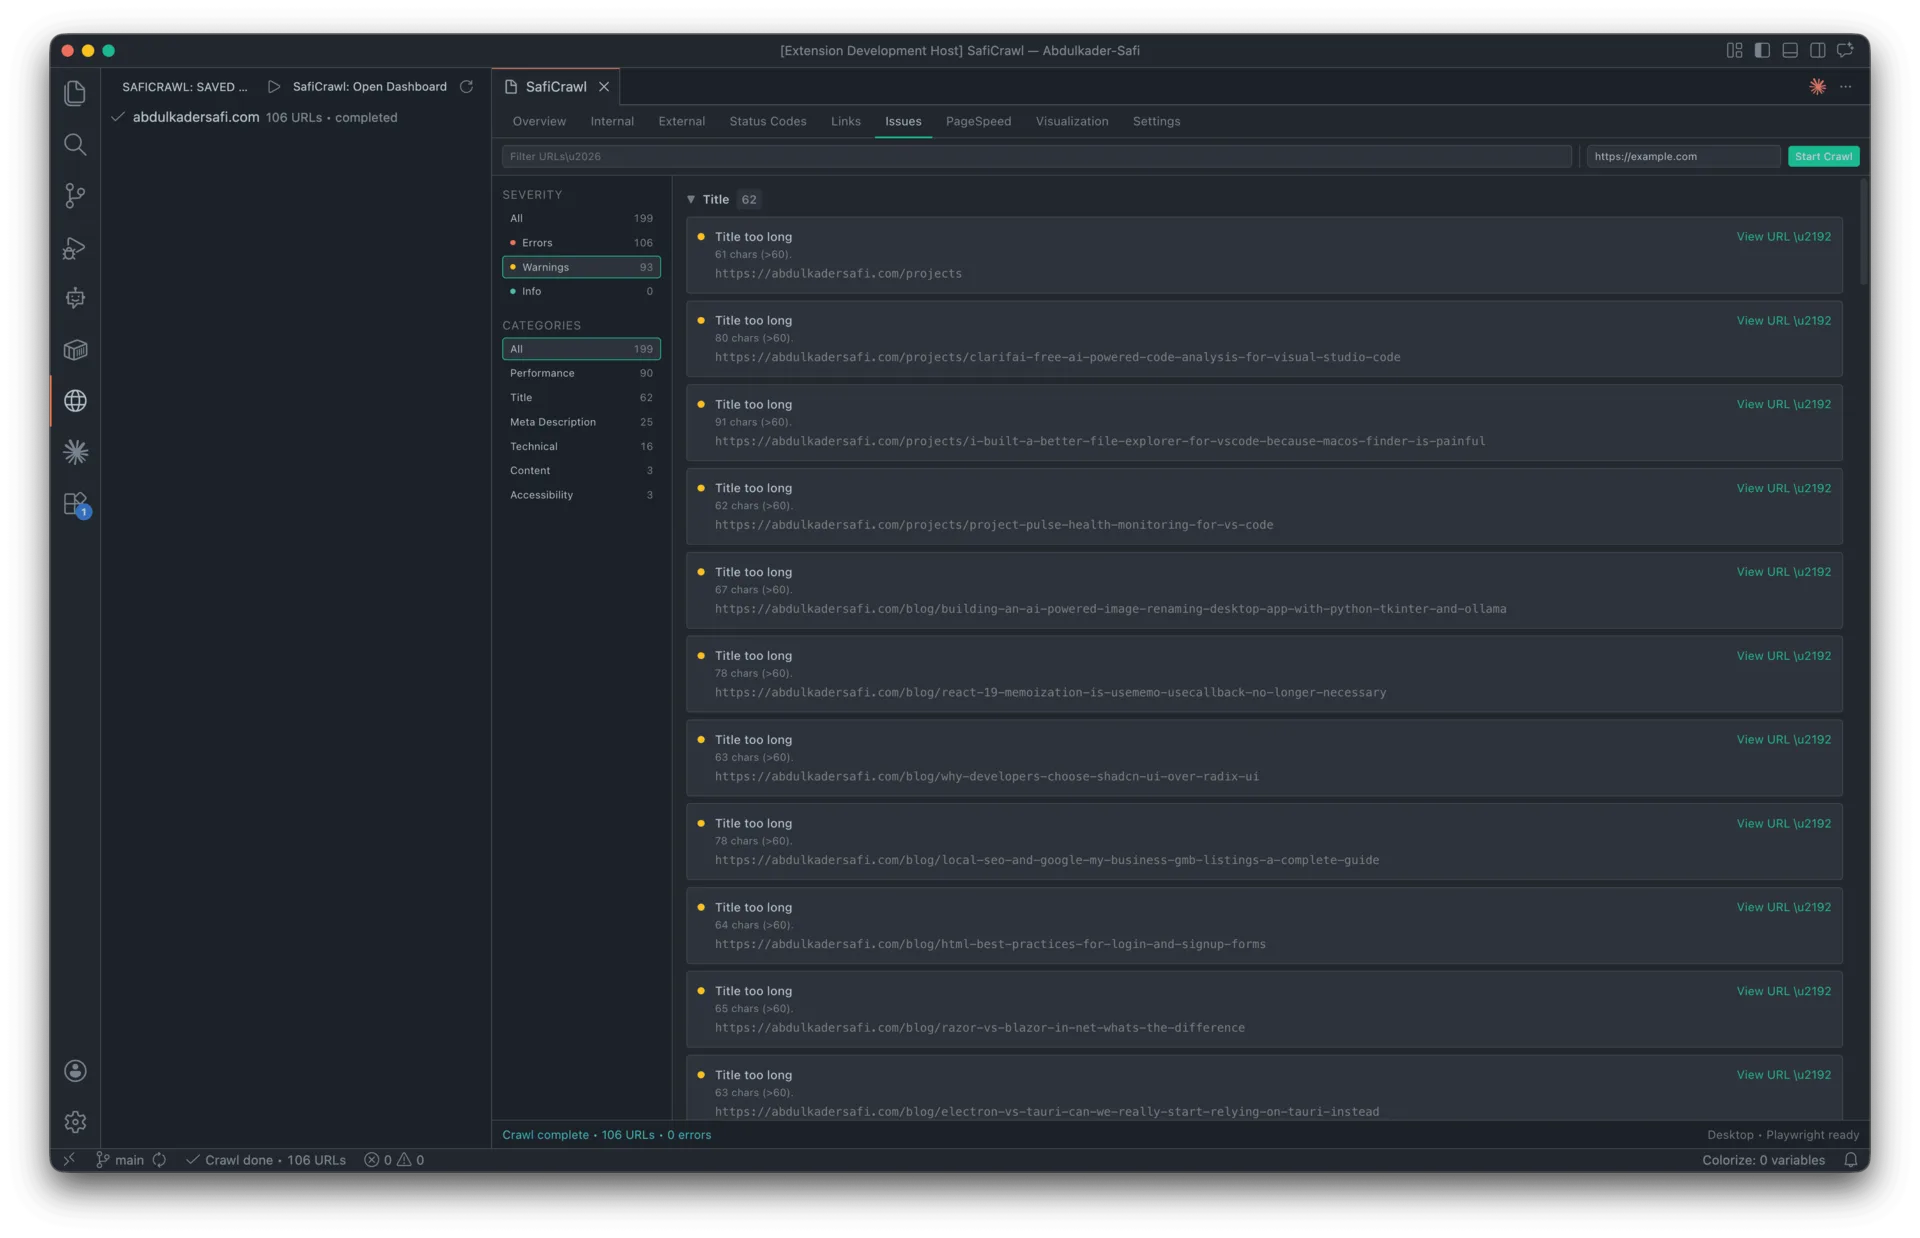Click View URL for the /projects issue
Screen dimensions: 1920x1238
coord(1783,237)
